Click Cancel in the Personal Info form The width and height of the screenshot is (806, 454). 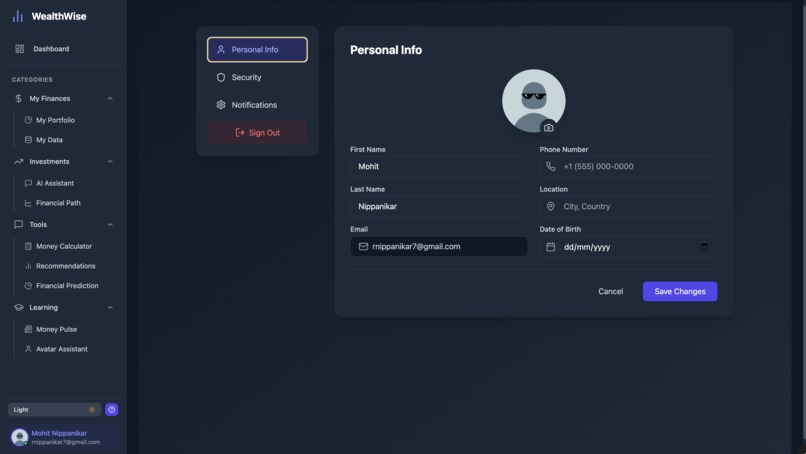pos(611,292)
